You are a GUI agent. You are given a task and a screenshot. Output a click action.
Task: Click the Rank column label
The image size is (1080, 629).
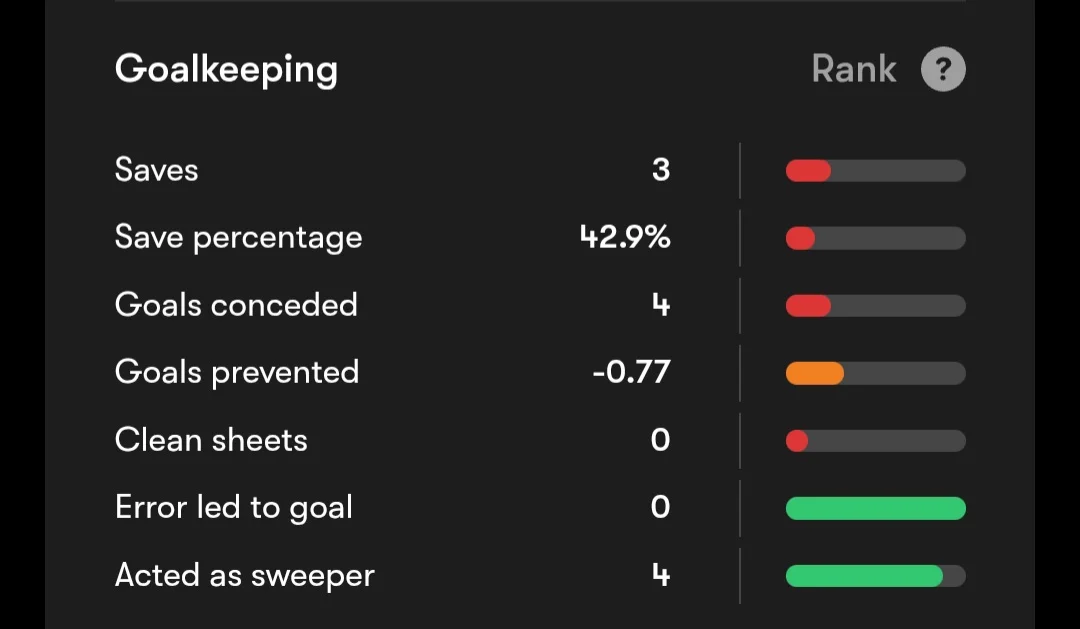(x=854, y=69)
